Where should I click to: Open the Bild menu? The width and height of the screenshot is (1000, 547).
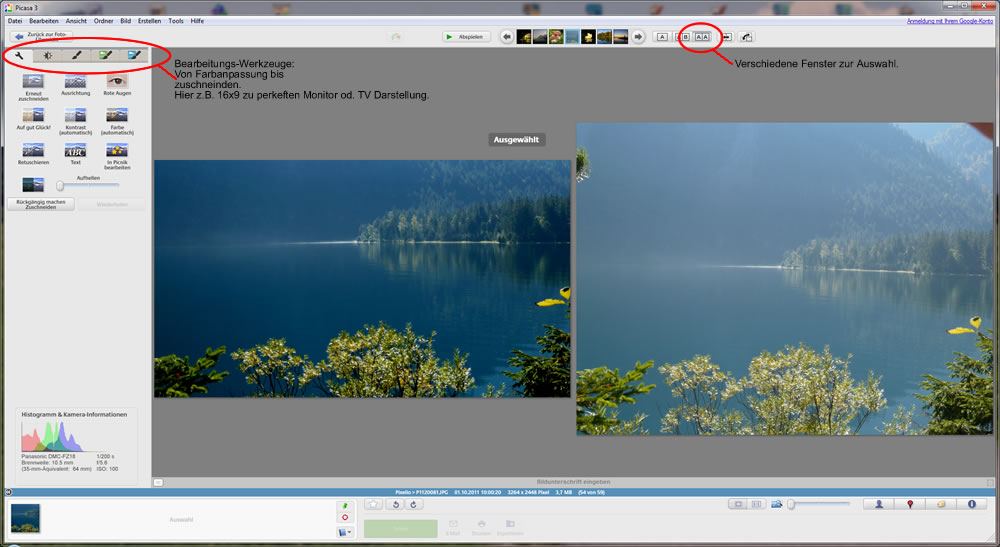point(125,20)
